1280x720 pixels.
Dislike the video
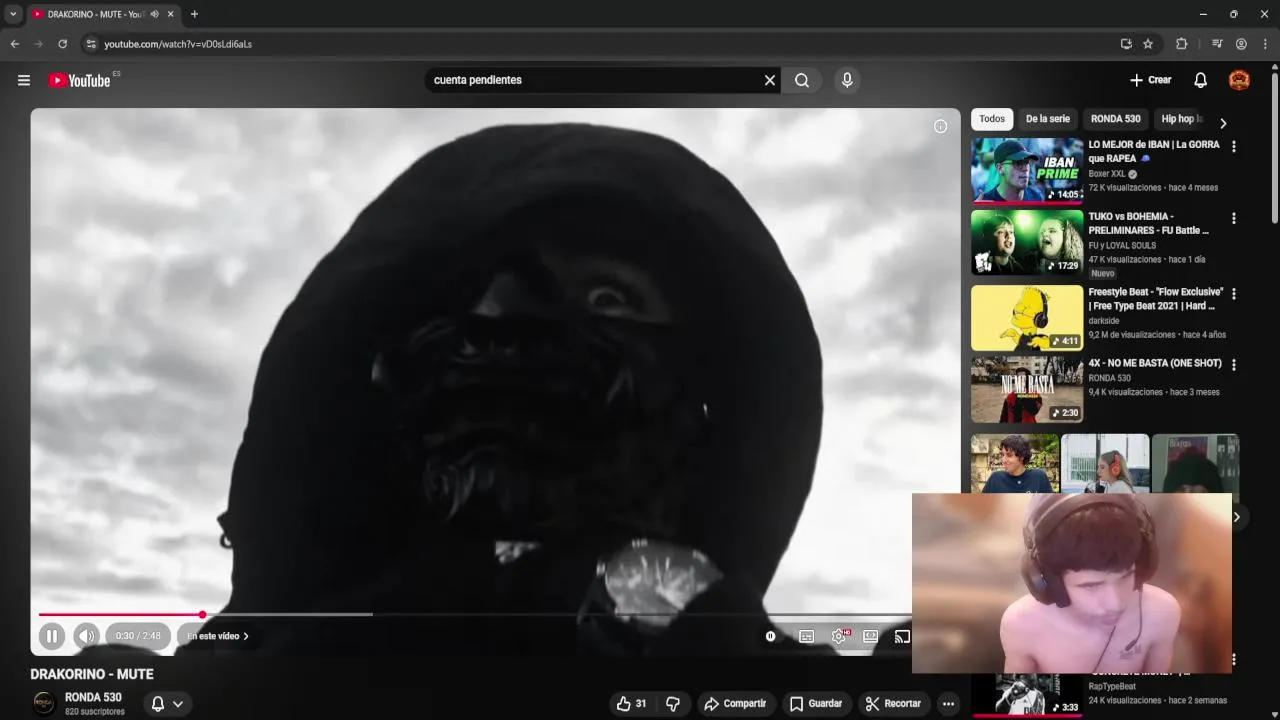pos(673,704)
